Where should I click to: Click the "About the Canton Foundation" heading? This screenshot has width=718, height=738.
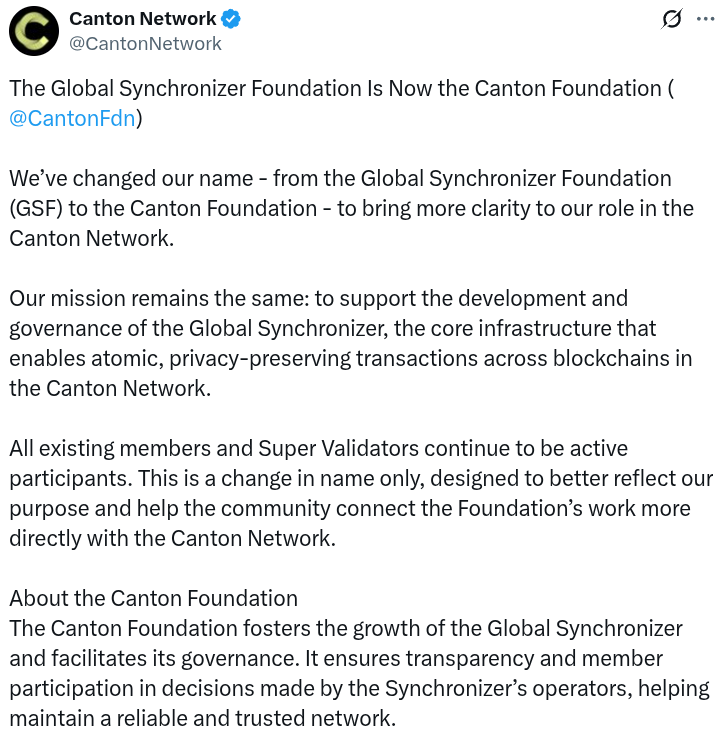(154, 598)
